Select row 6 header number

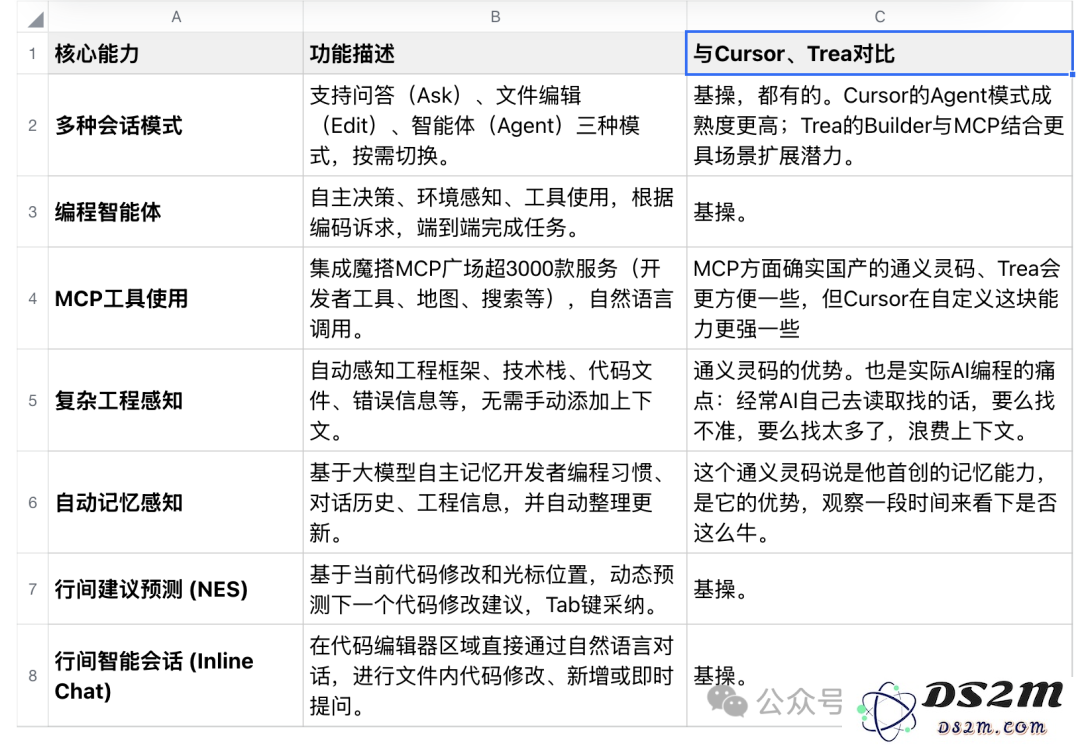click(32, 502)
